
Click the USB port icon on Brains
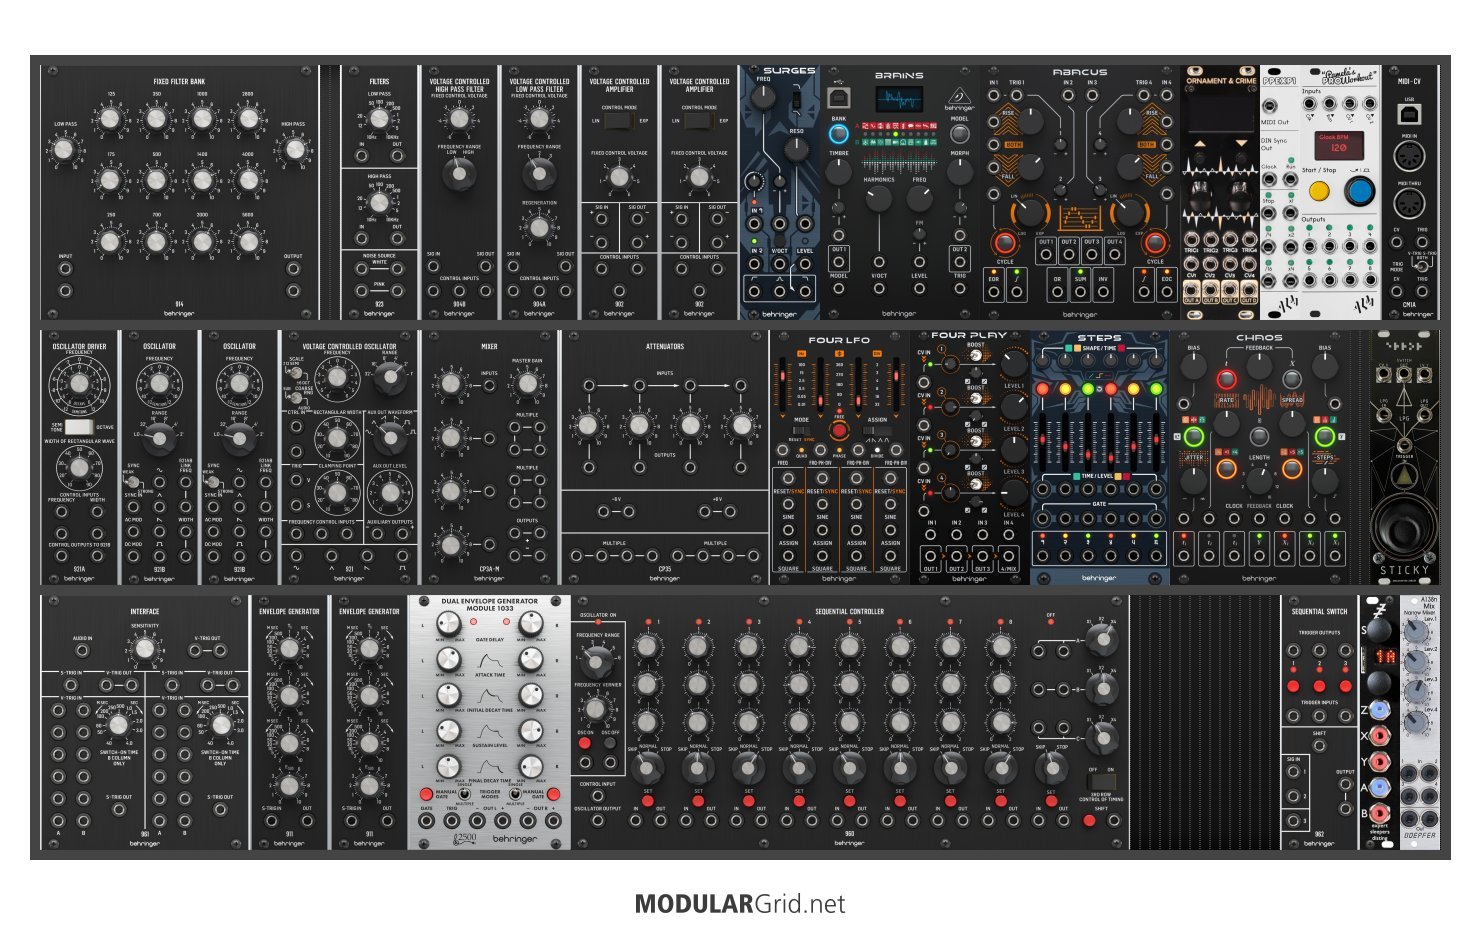(838, 98)
